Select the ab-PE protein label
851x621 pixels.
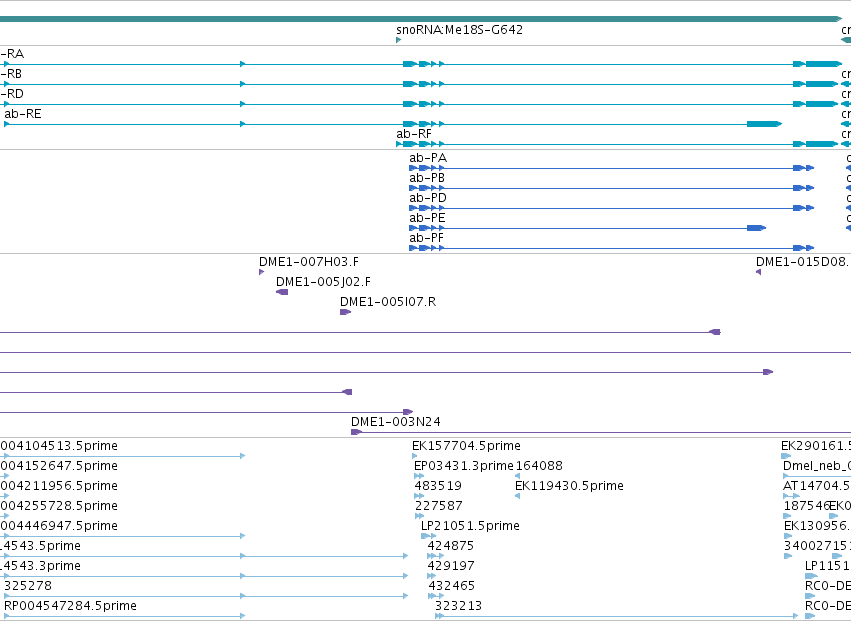click(427, 218)
